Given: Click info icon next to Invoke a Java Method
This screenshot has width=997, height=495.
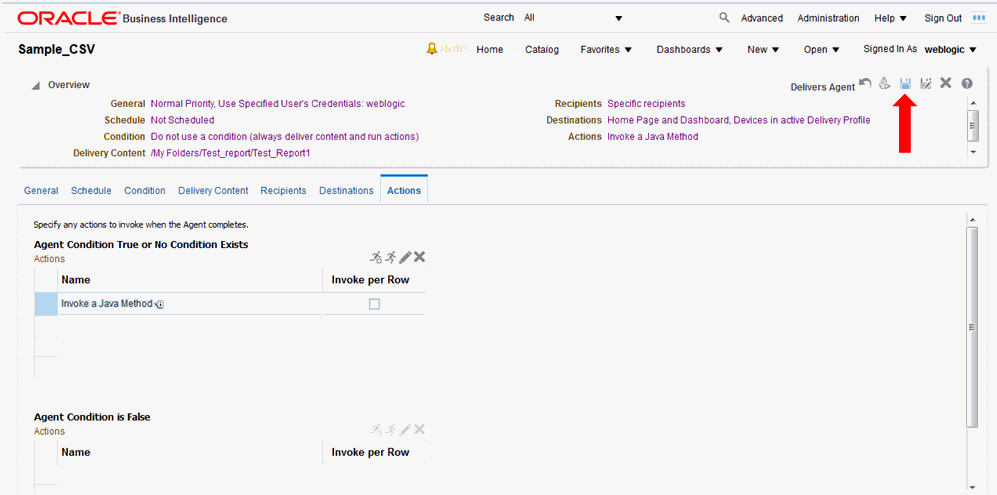Looking at the screenshot, I should 160,305.
